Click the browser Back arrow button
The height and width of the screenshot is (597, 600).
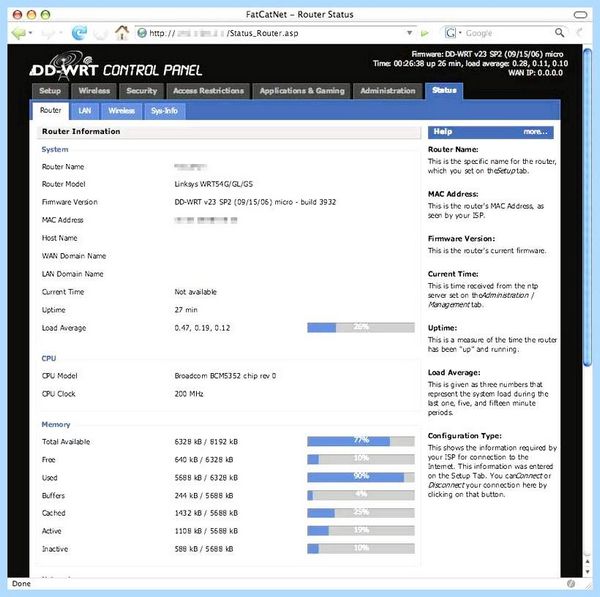pos(18,33)
